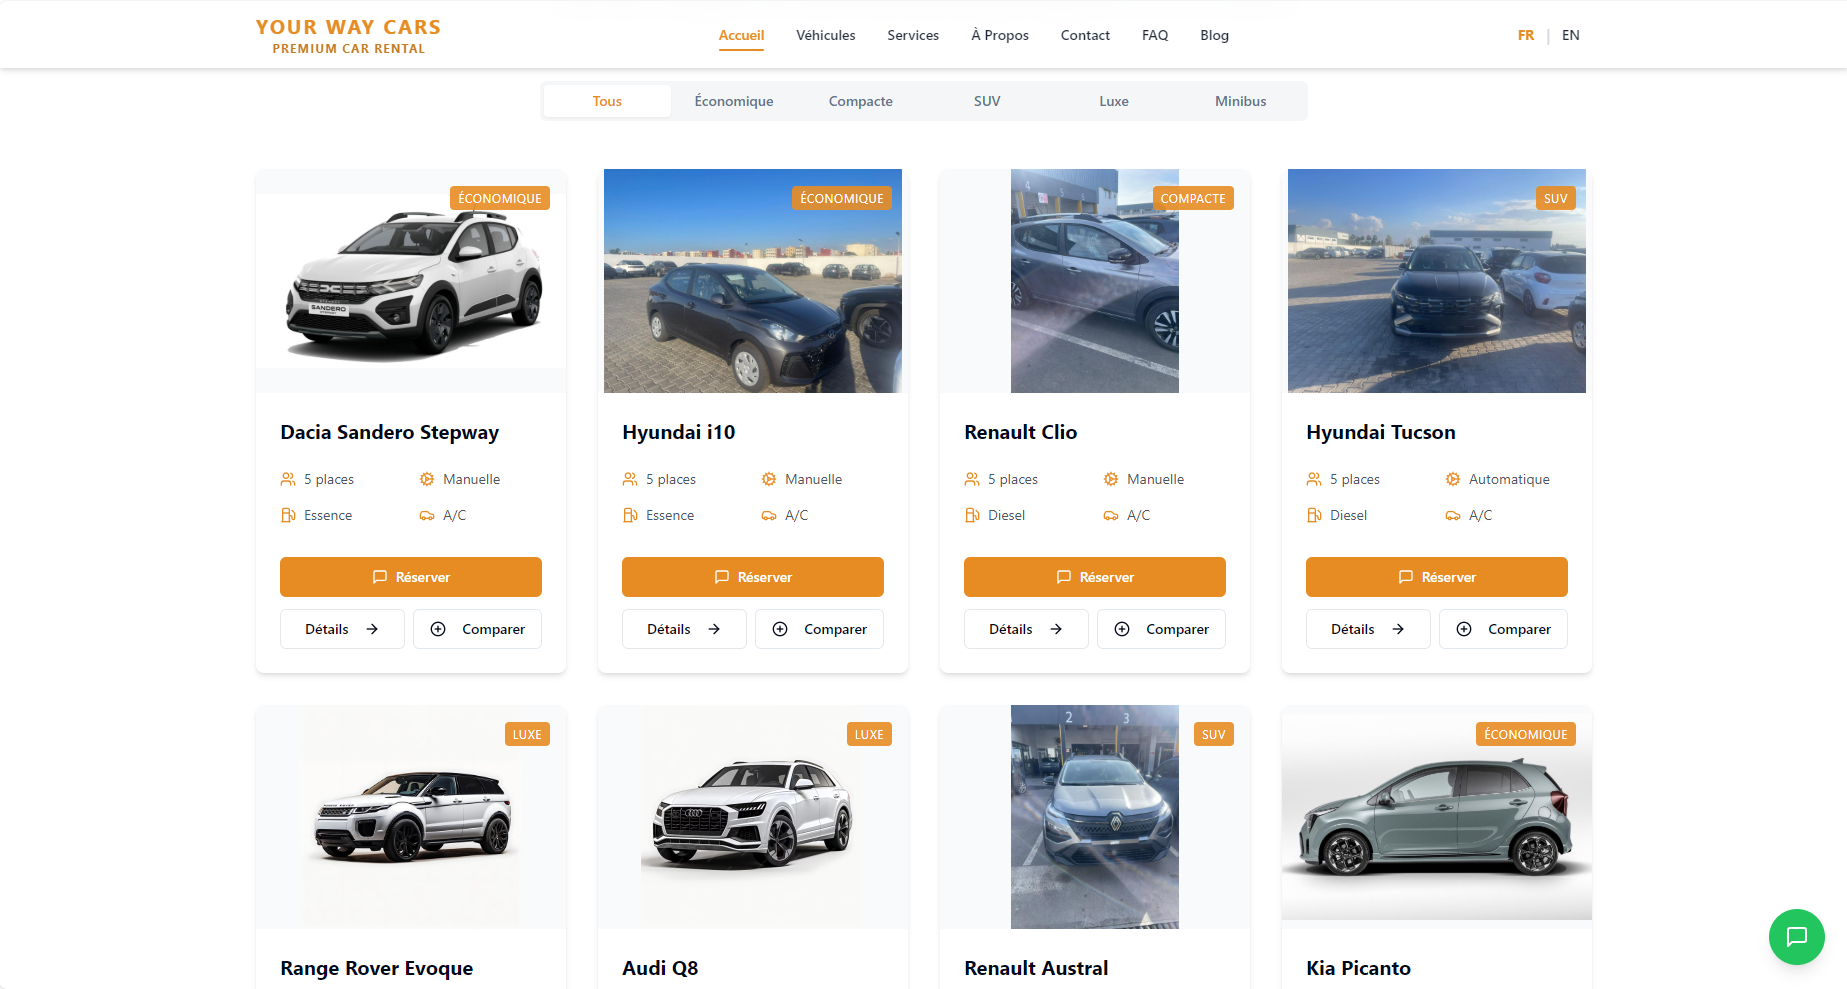Click the 5 places seats icon on Dacia Sandero
The image size is (1847, 989).
pyautogui.click(x=288, y=479)
